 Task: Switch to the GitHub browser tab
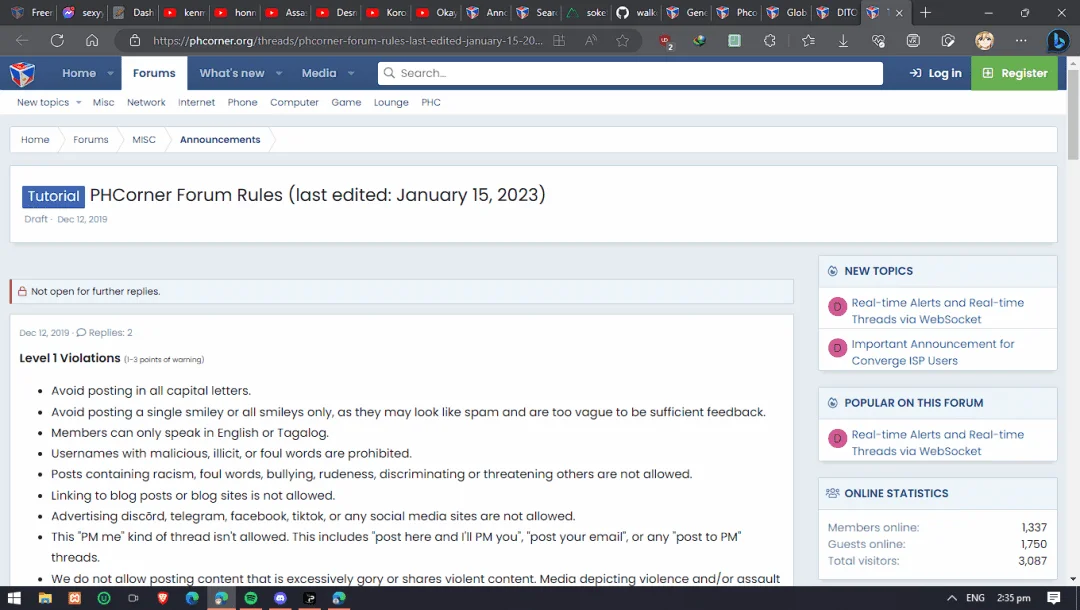(x=638, y=12)
